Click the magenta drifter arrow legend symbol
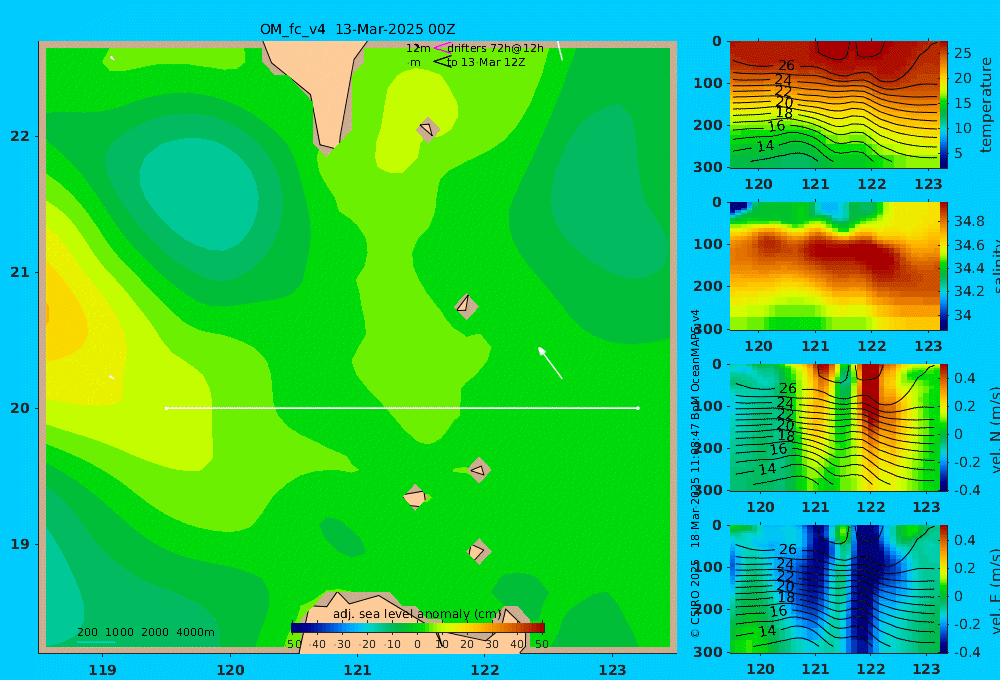 pyautogui.click(x=441, y=48)
